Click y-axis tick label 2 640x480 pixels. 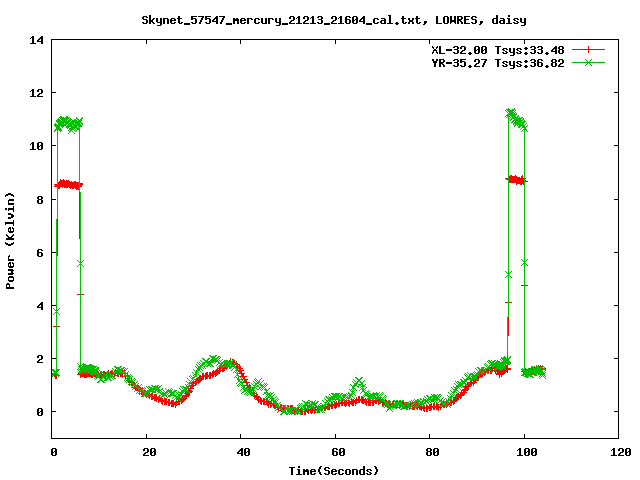[40, 359]
